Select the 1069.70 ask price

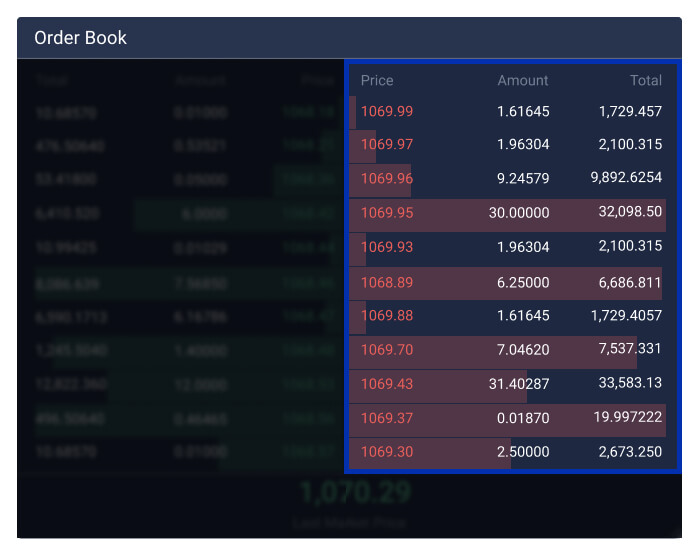pyautogui.click(x=387, y=349)
